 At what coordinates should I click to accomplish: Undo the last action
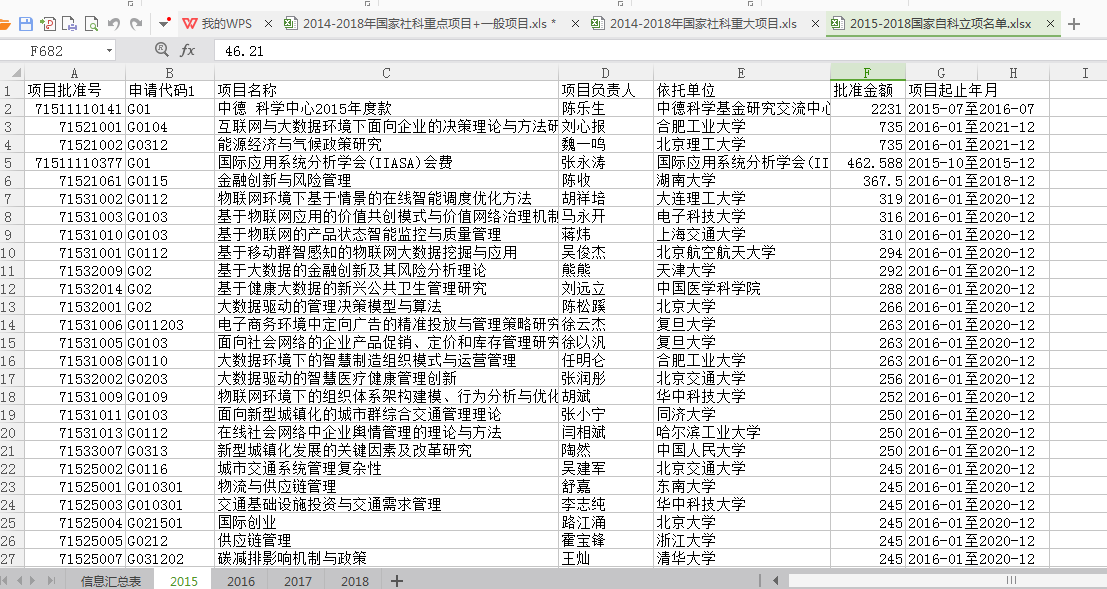(x=114, y=24)
